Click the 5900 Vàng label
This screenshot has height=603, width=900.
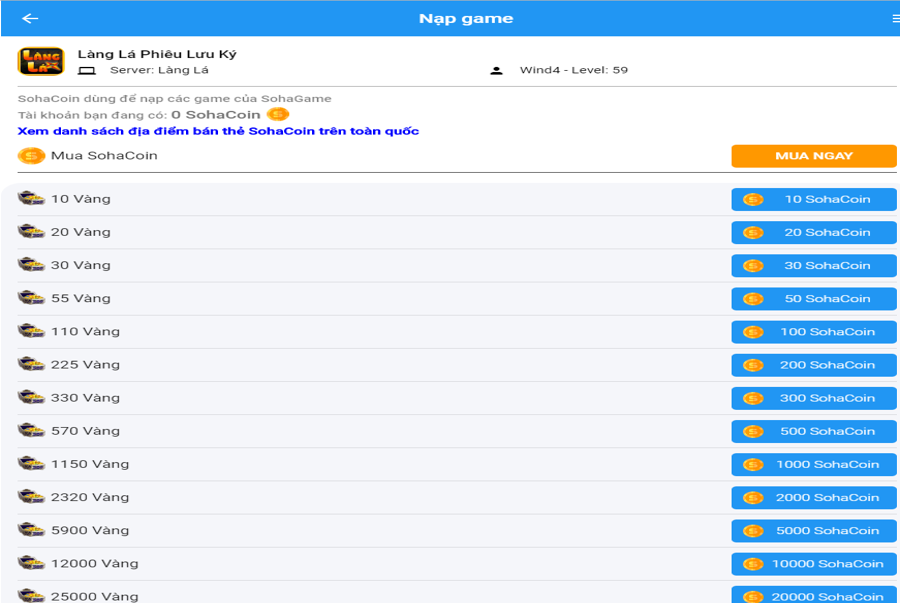pos(90,531)
